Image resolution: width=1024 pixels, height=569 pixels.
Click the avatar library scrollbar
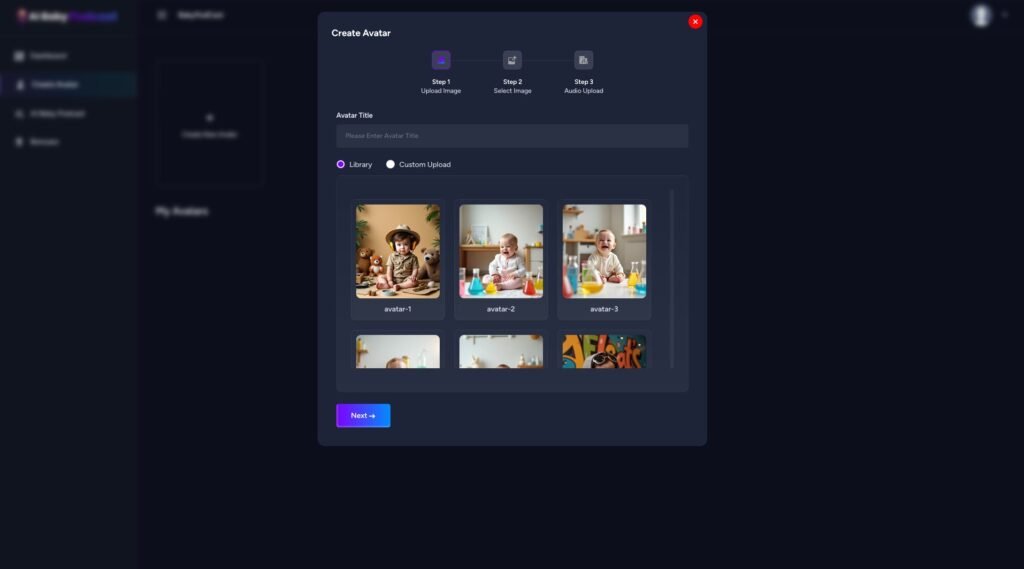tap(671, 280)
